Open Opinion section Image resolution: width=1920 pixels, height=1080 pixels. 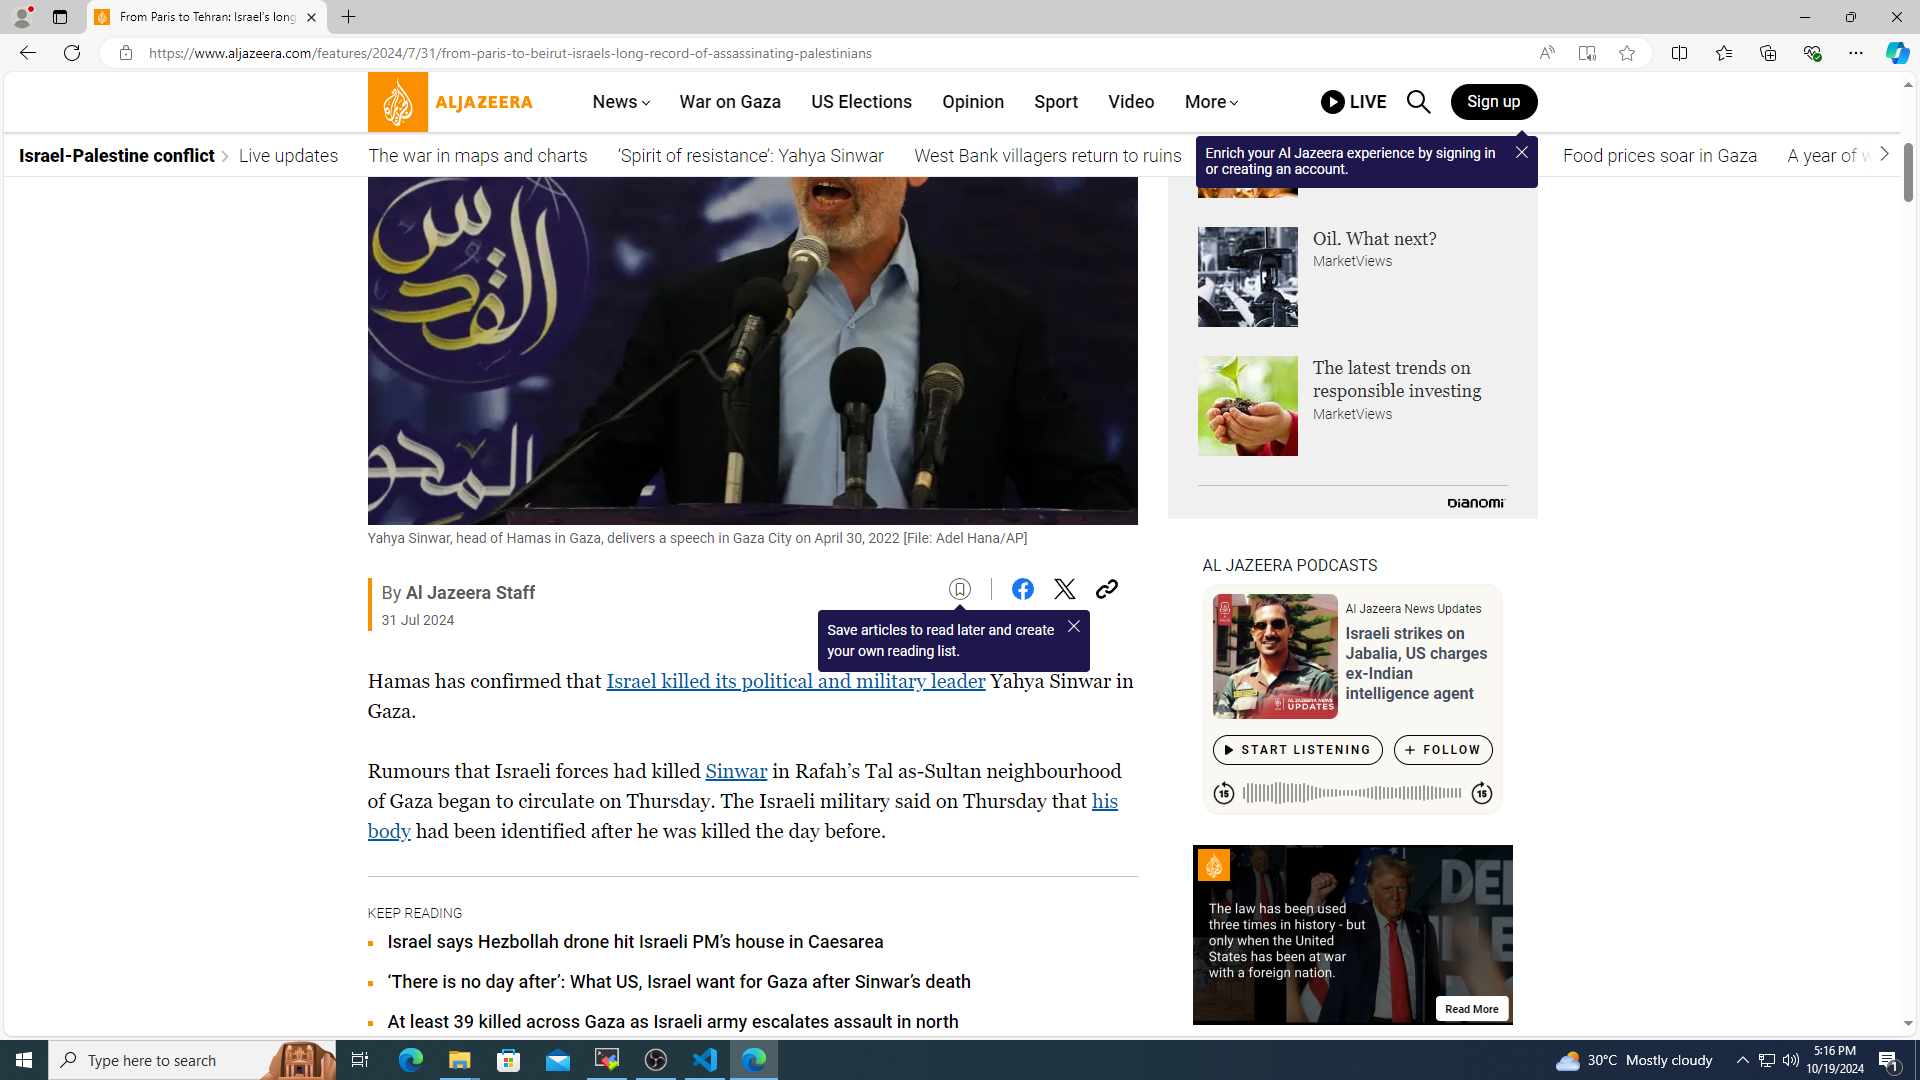tap(972, 102)
